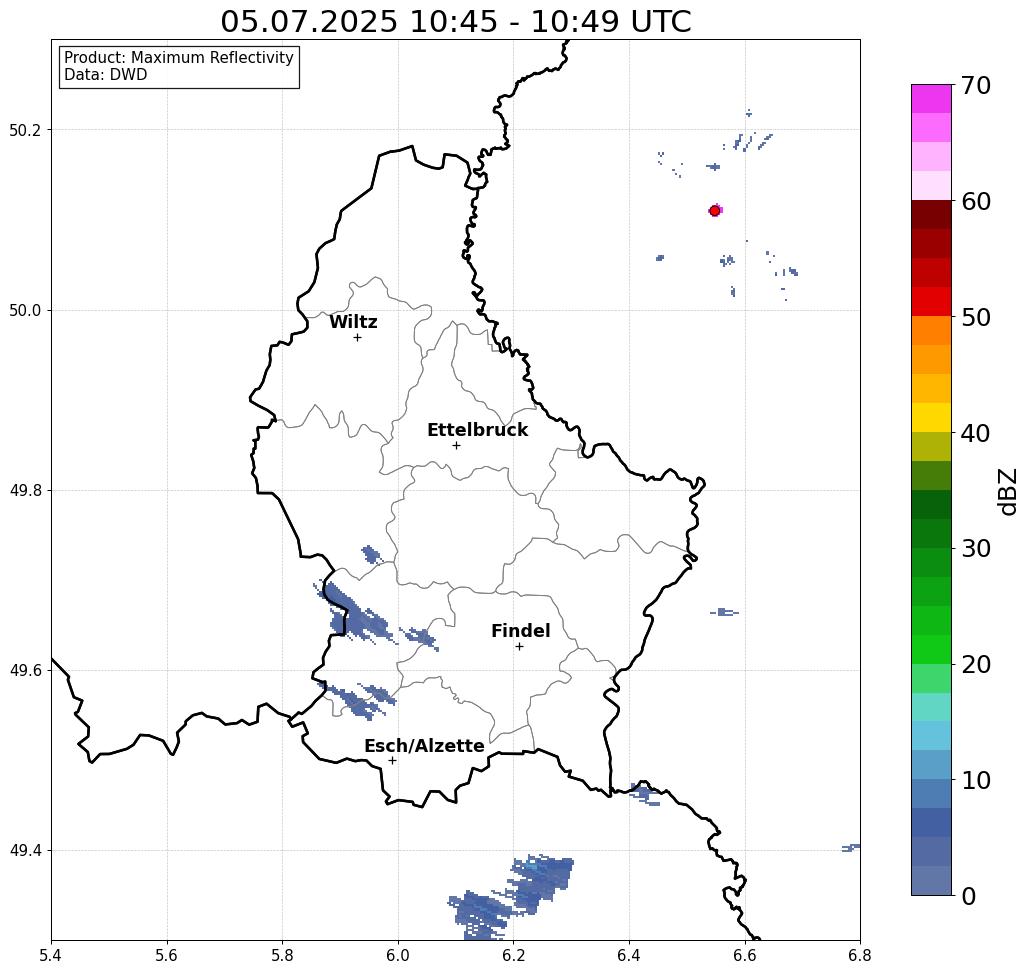
Task: Click the timestamp title '05.07.2025 10:45 - 10:49 UTC'
Action: 455,22
